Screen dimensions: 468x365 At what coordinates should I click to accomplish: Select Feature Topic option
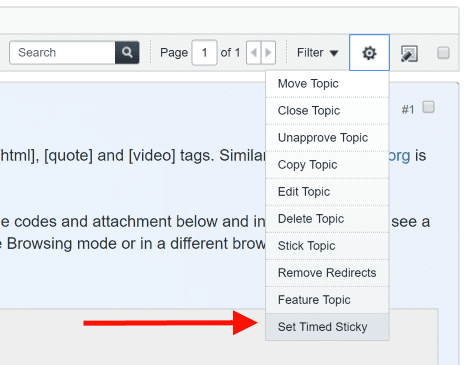pyautogui.click(x=327, y=300)
